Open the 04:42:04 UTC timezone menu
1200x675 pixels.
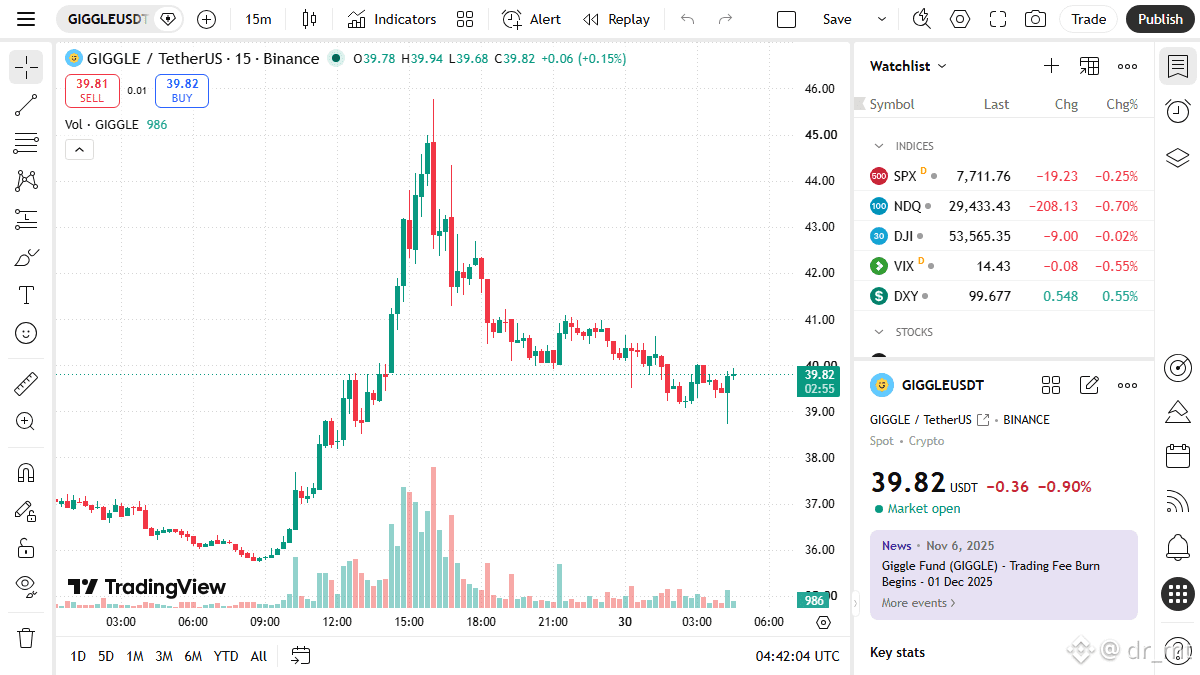click(x=798, y=656)
